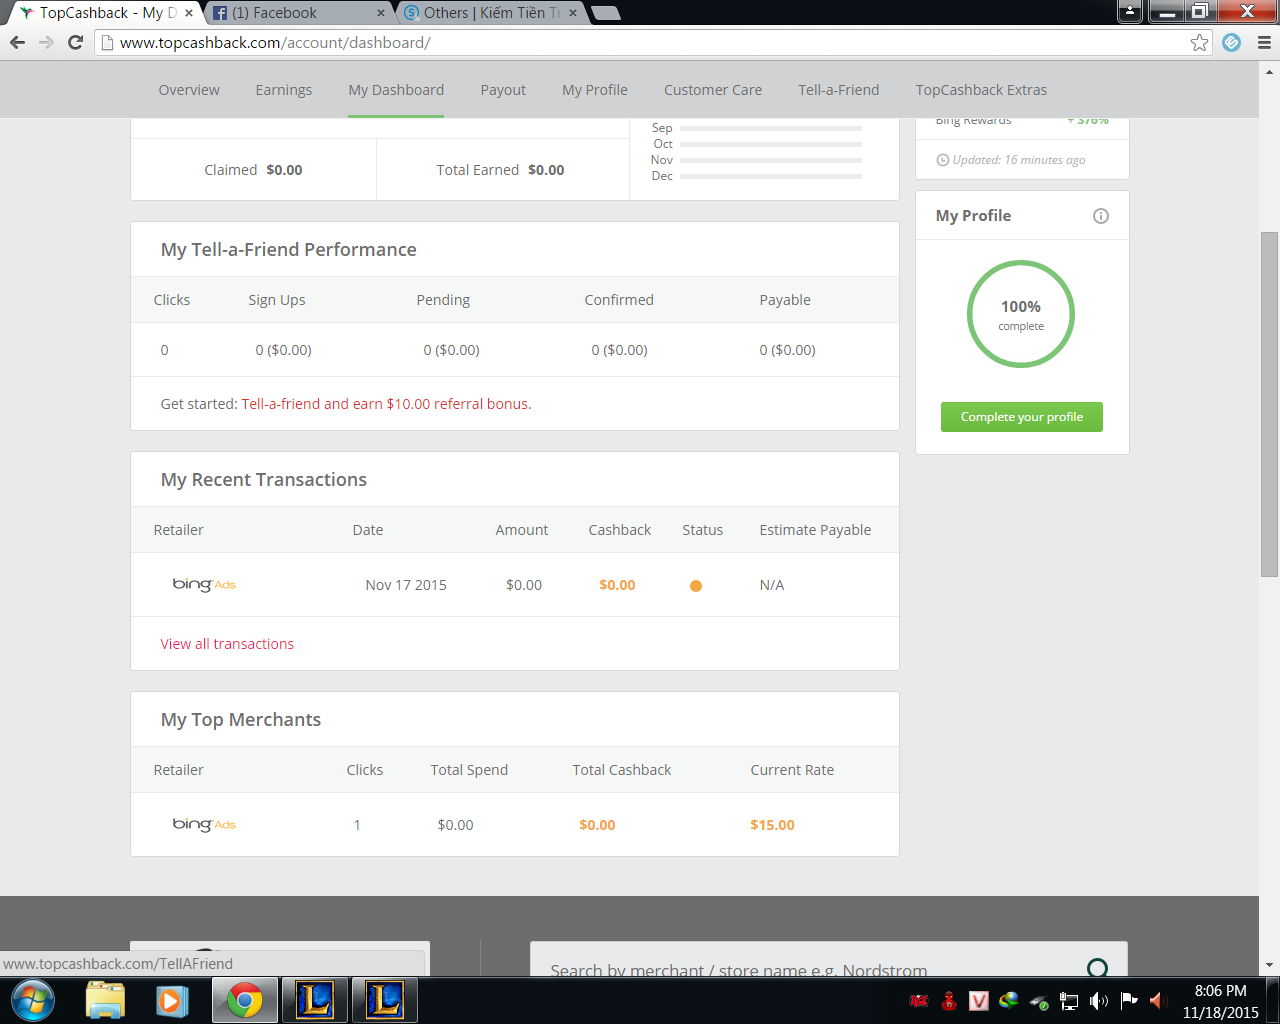Viewport: 1280px width, 1024px height.
Task: Click the Total Earned $0.00 summary text
Action: (500, 170)
